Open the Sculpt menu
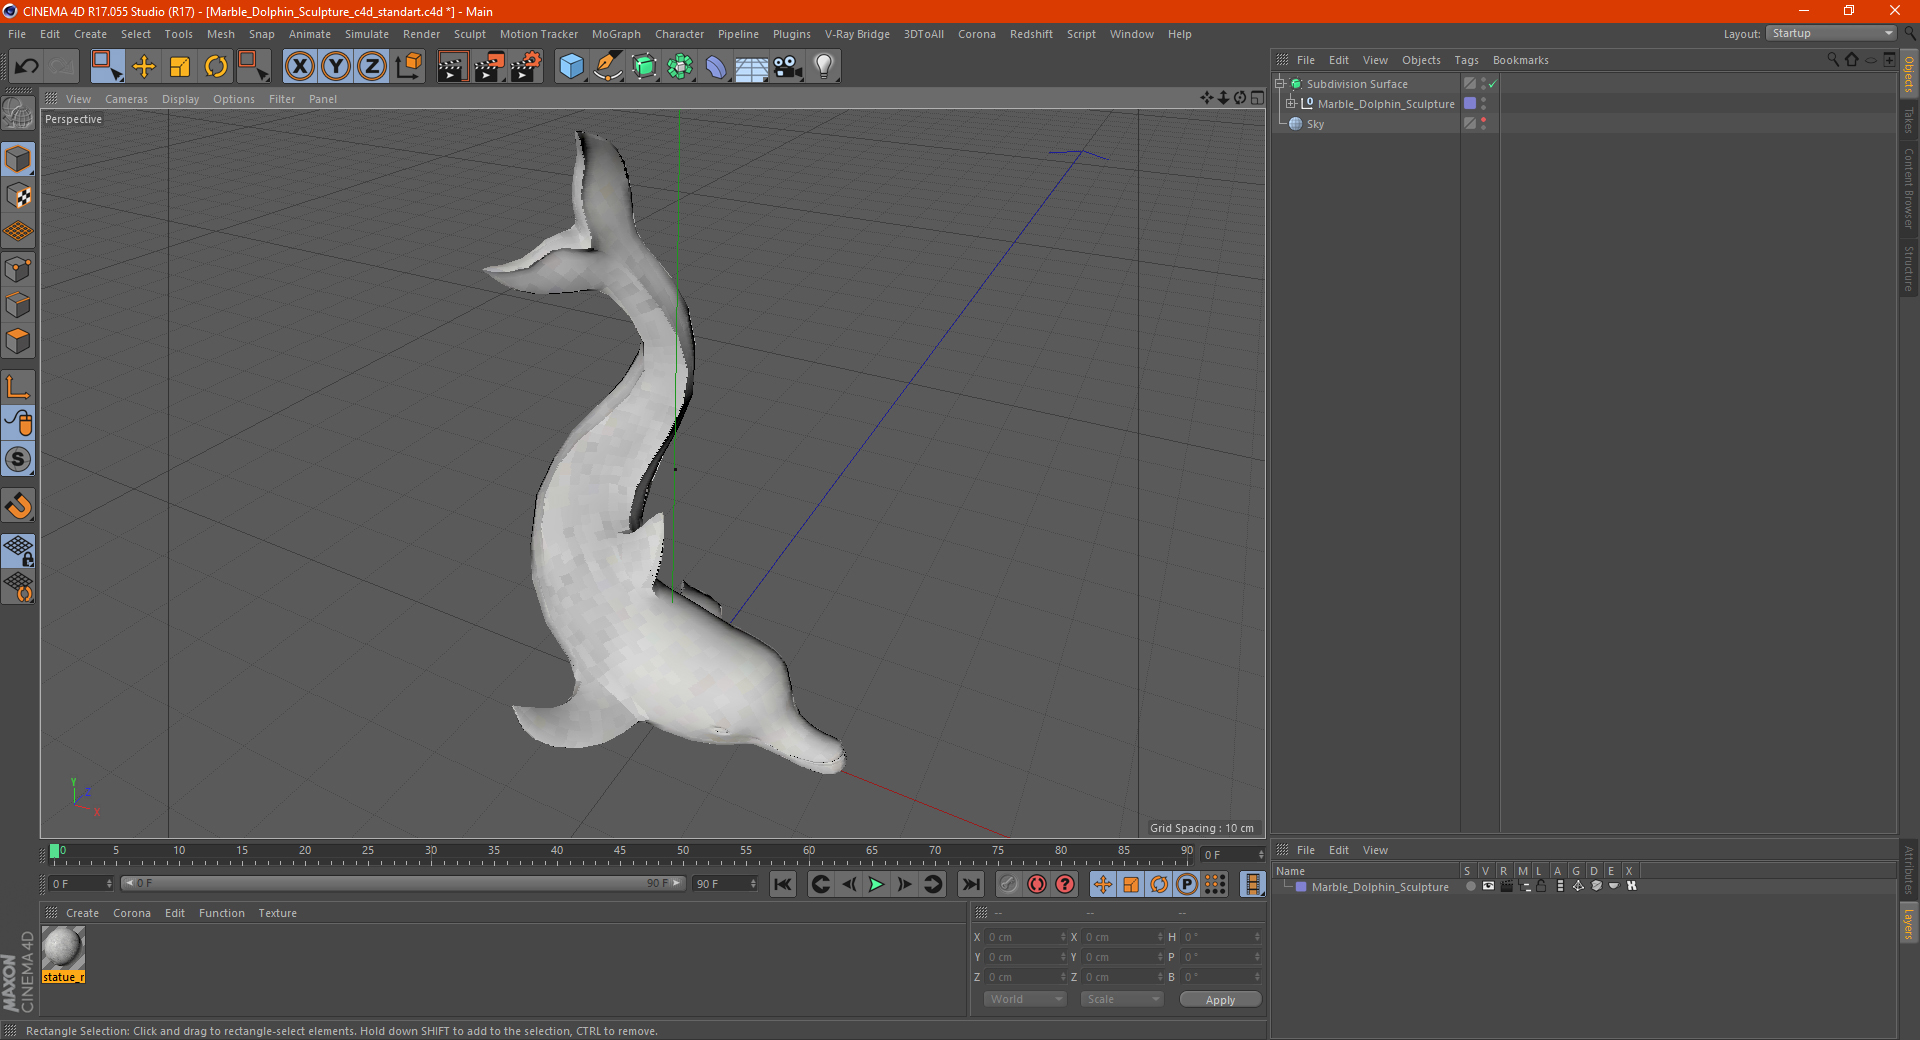 coord(469,34)
